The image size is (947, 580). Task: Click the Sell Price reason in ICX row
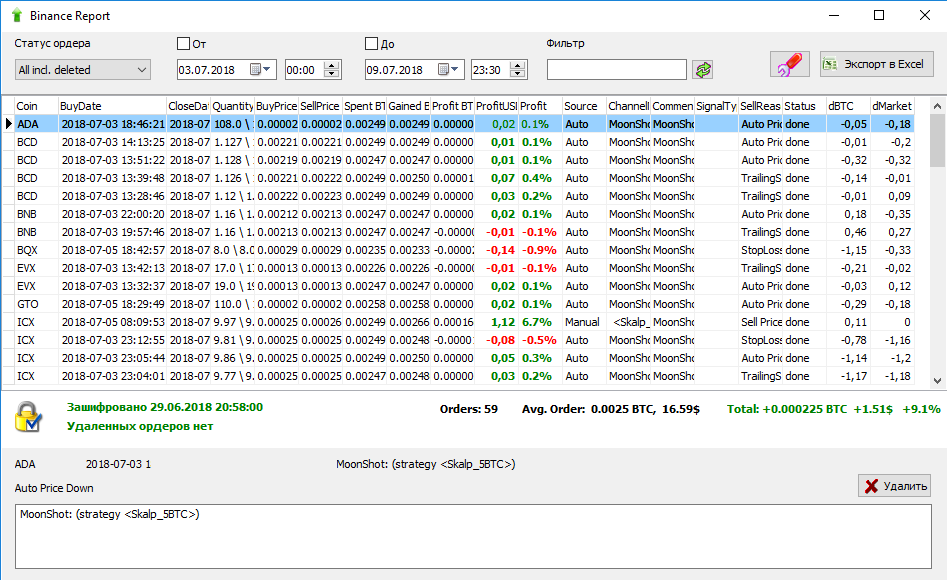[761, 322]
